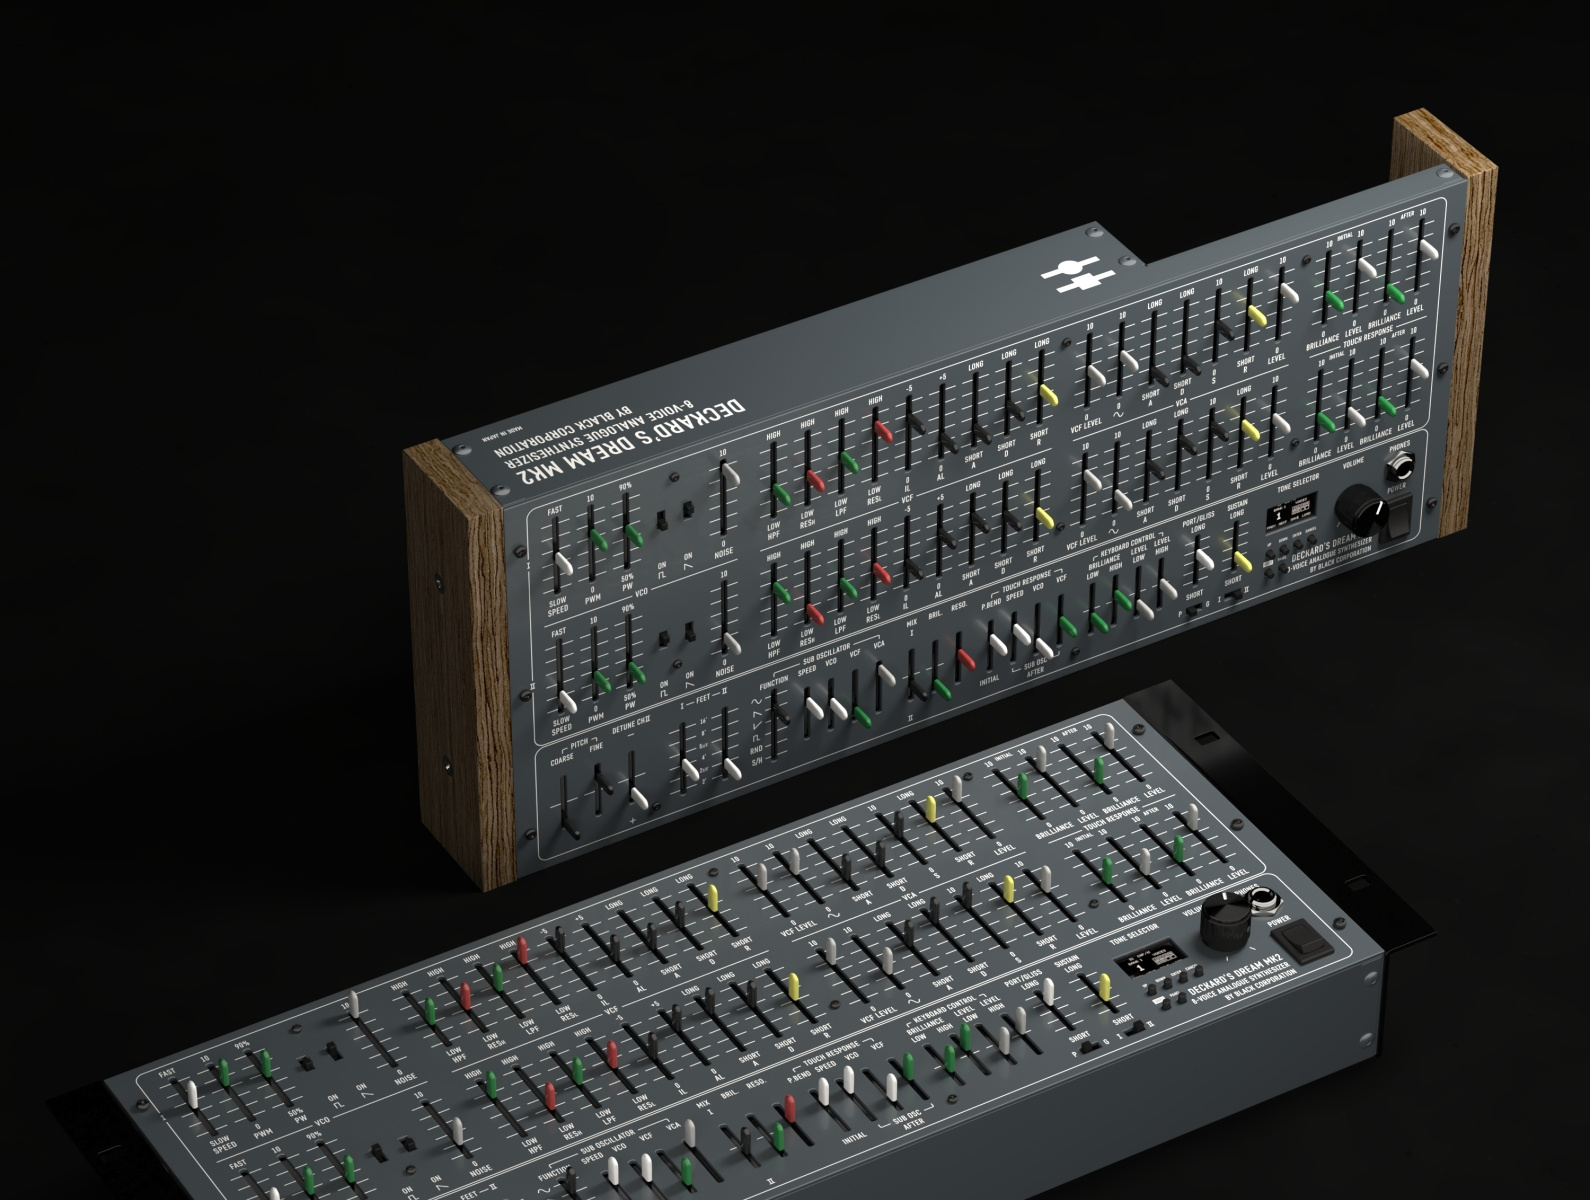
Task: Click the Phones jack on the wooden-sided synth
Action: pos(1398,467)
